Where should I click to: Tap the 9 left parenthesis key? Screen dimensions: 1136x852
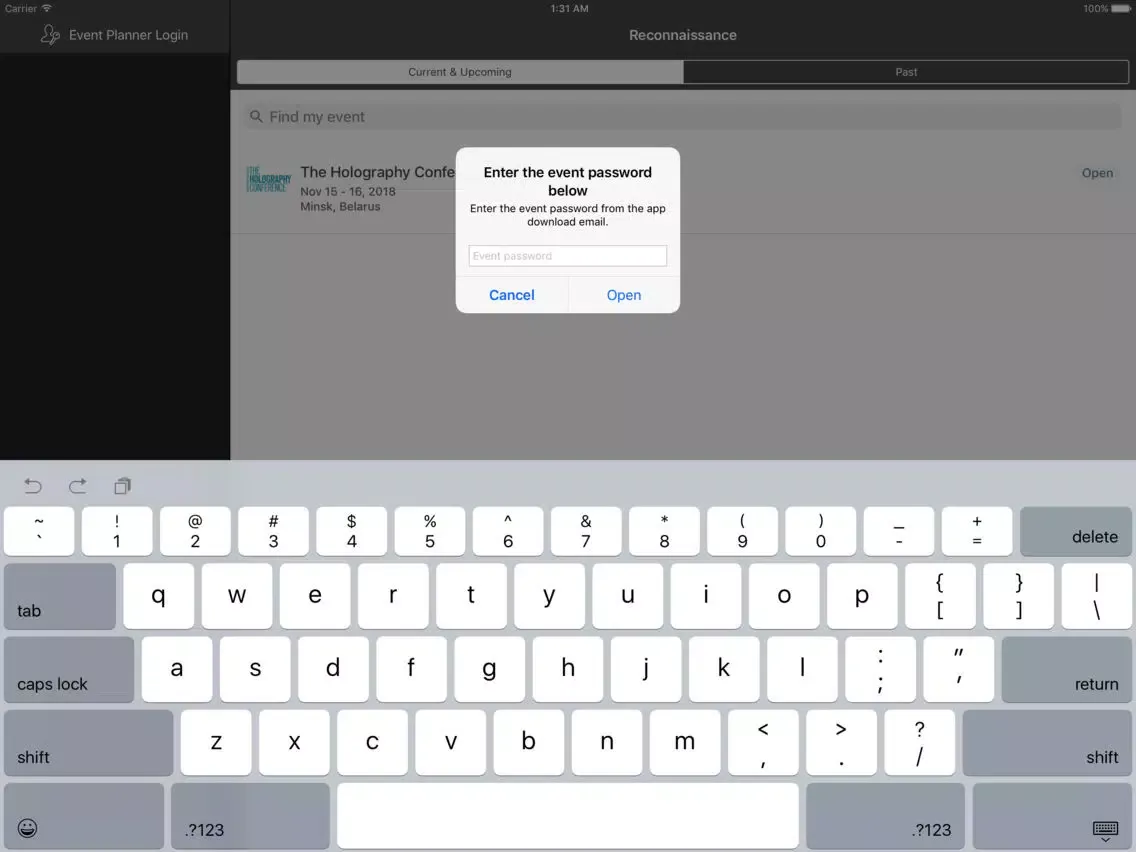pos(743,531)
